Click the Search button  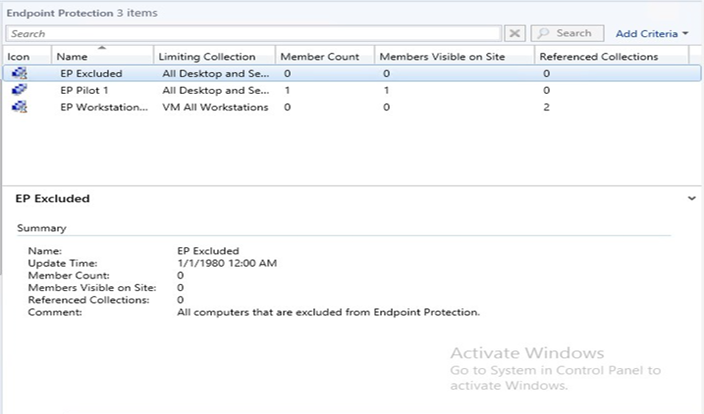point(566,33)
